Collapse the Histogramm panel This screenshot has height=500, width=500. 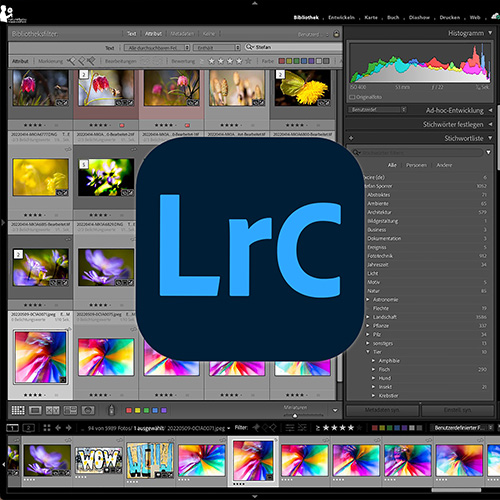(x=490, y=33)
